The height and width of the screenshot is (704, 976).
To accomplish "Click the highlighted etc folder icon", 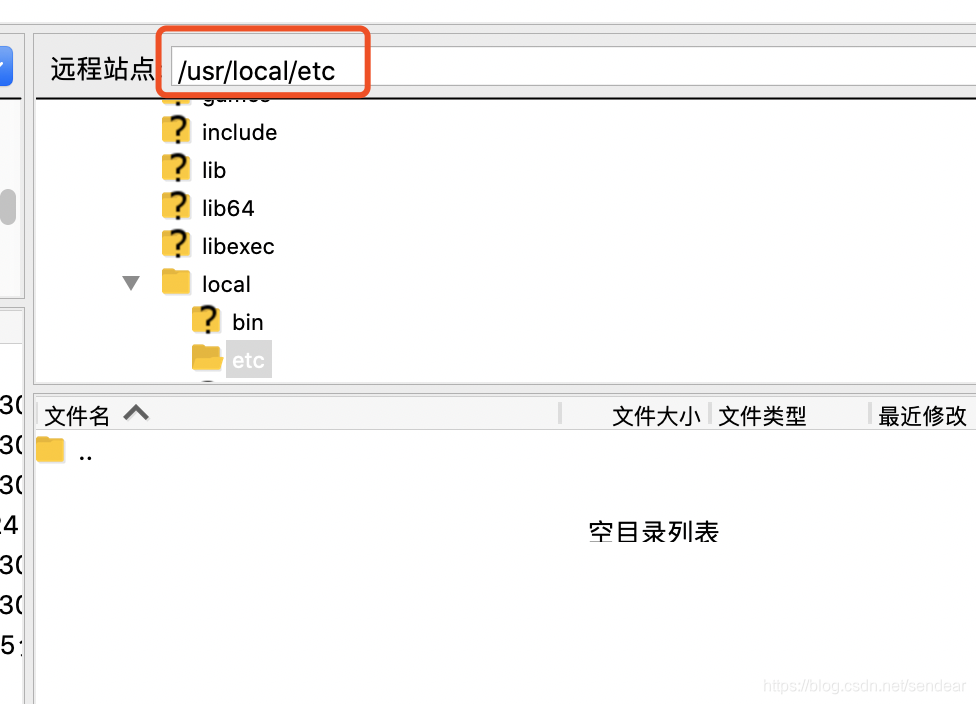I will [x=206, y=358].
